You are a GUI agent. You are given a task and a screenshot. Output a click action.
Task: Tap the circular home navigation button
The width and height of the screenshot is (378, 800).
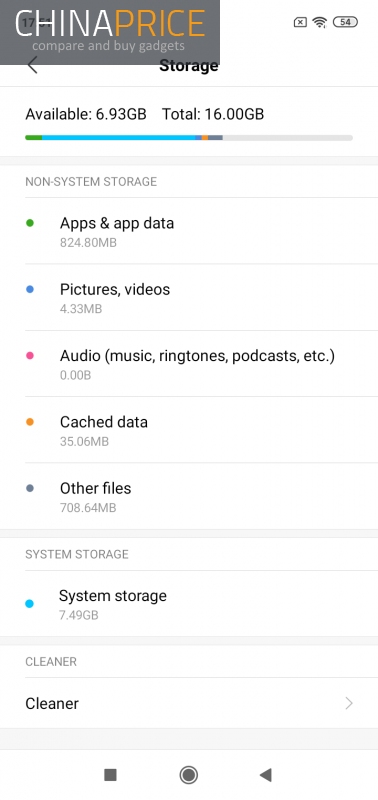click(x=189, y=775)
